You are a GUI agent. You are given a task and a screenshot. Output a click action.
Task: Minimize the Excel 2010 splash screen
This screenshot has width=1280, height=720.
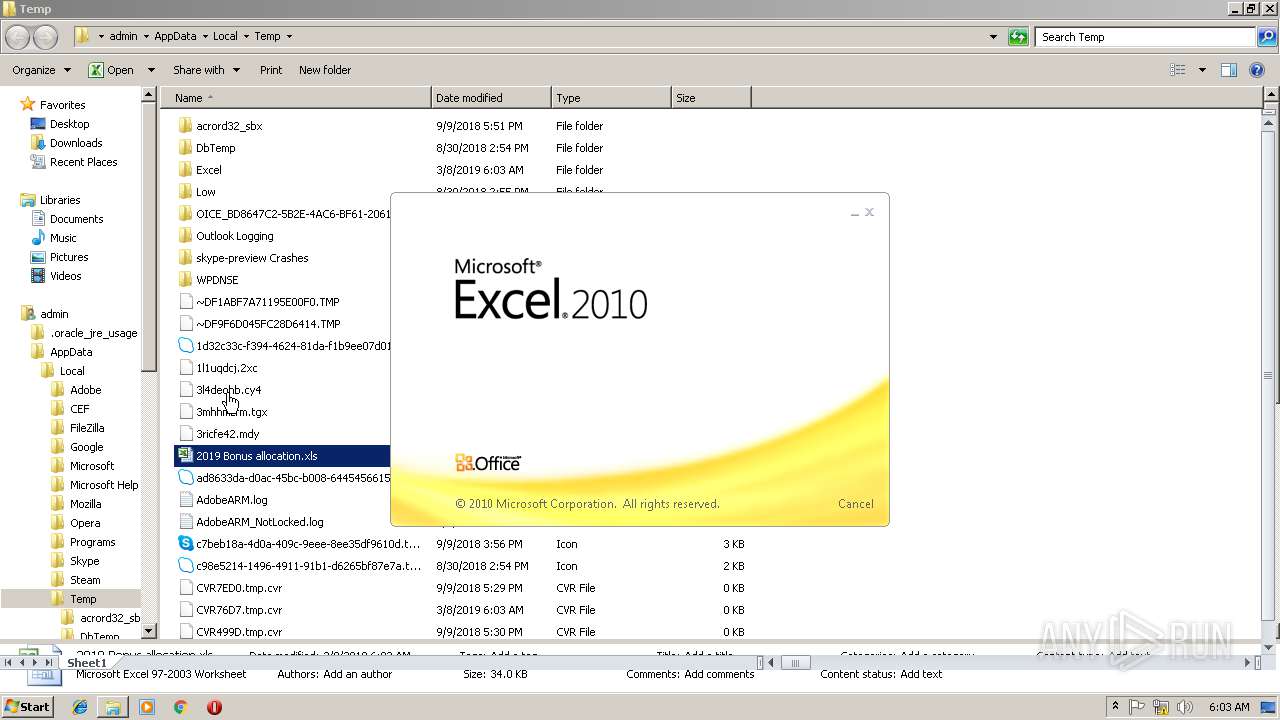pyautogui.click(x=854, y=213)
